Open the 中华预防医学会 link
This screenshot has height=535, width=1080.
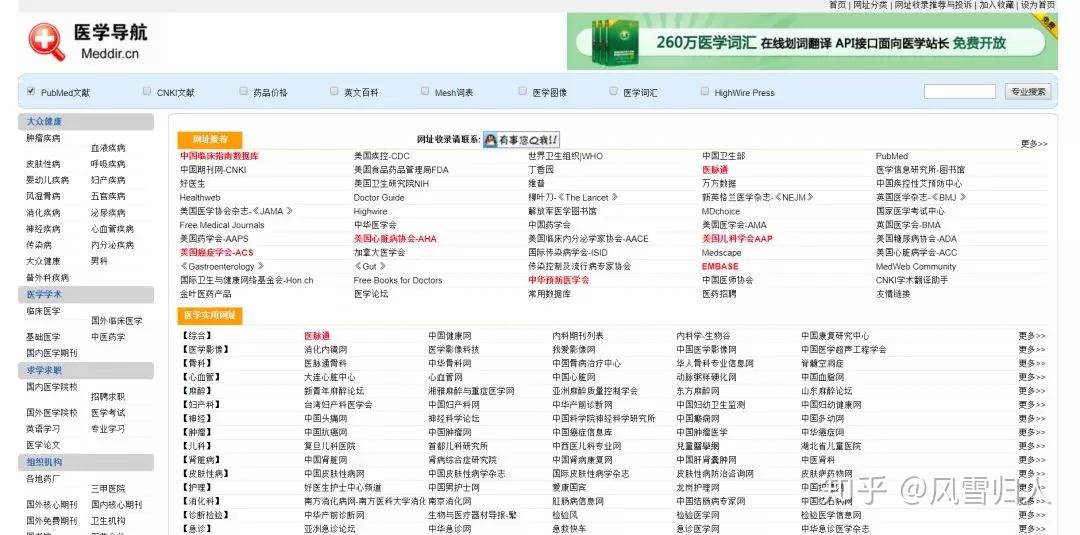pyautogui.click(x=559, y=280)
